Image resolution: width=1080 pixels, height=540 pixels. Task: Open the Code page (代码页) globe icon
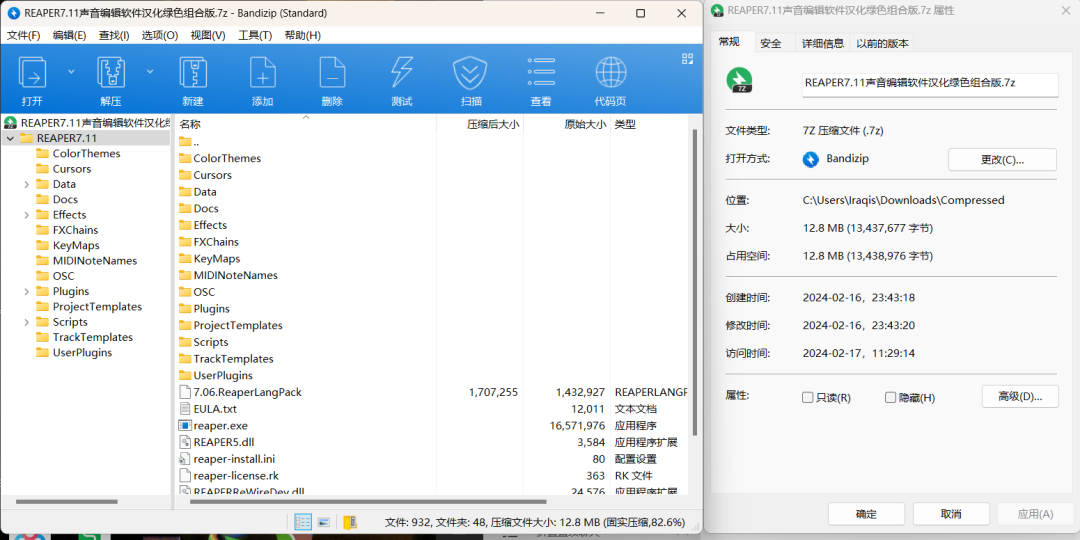(610, 72)
